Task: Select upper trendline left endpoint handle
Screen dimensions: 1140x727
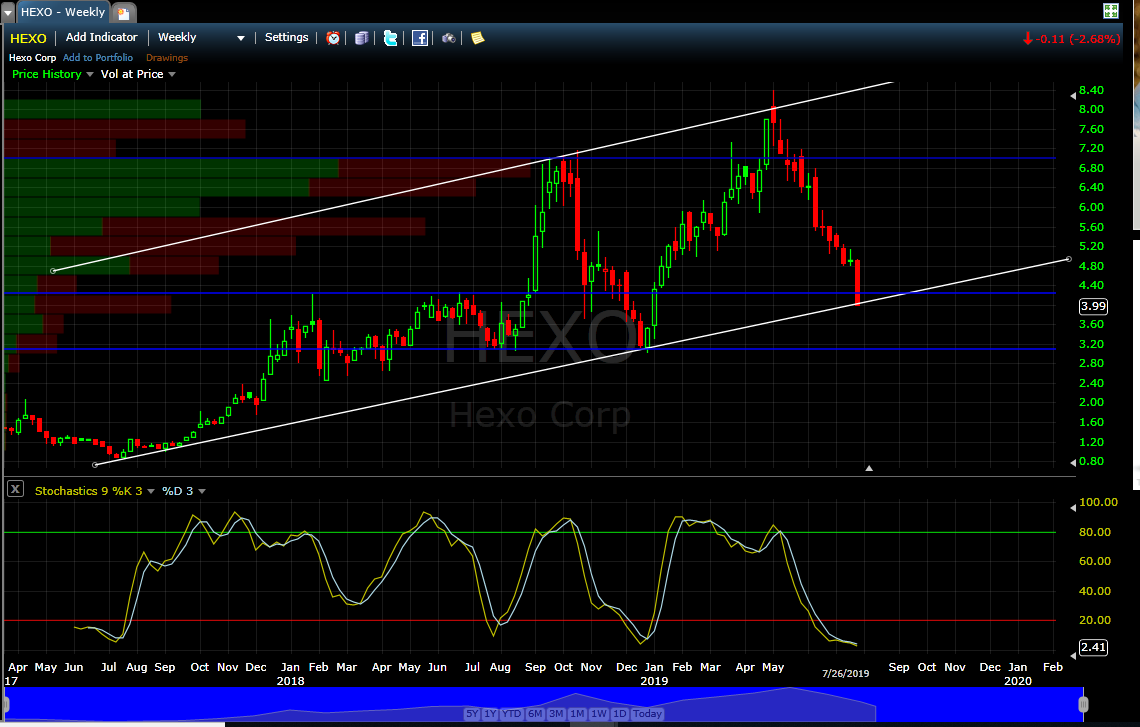Action: point(53,271)
